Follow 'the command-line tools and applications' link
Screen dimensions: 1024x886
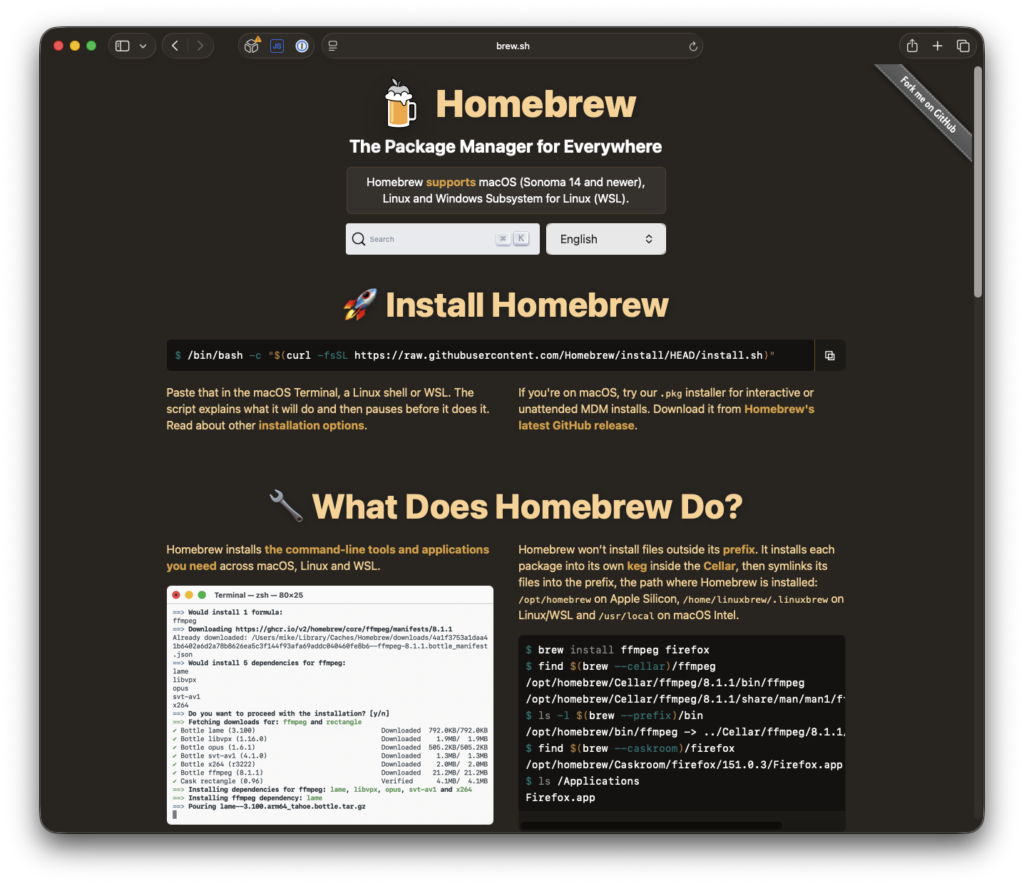coord(327,558)
